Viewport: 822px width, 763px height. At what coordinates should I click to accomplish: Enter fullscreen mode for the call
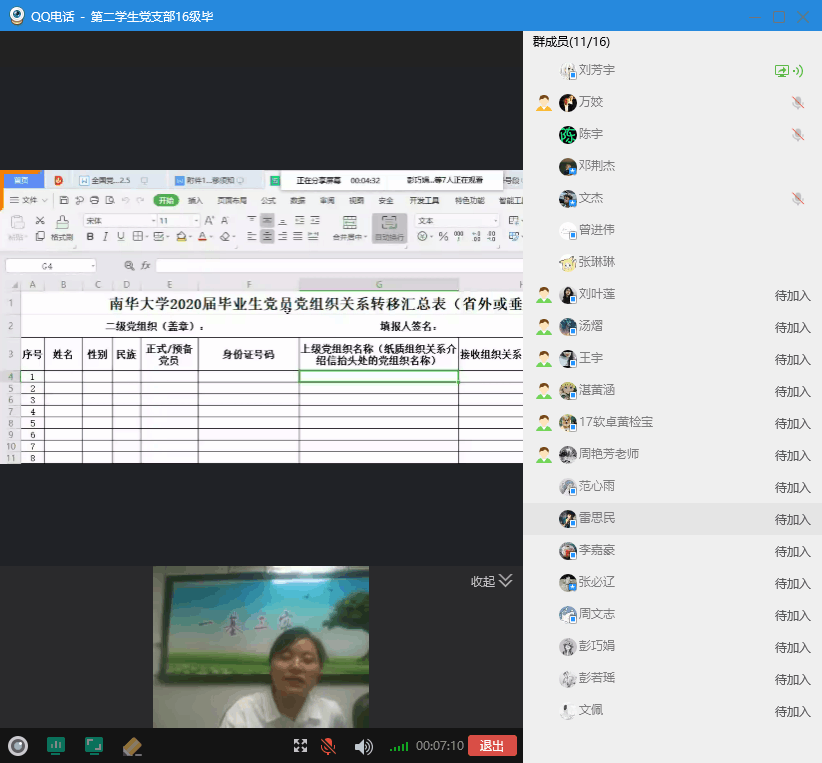(x=300, y=746)
